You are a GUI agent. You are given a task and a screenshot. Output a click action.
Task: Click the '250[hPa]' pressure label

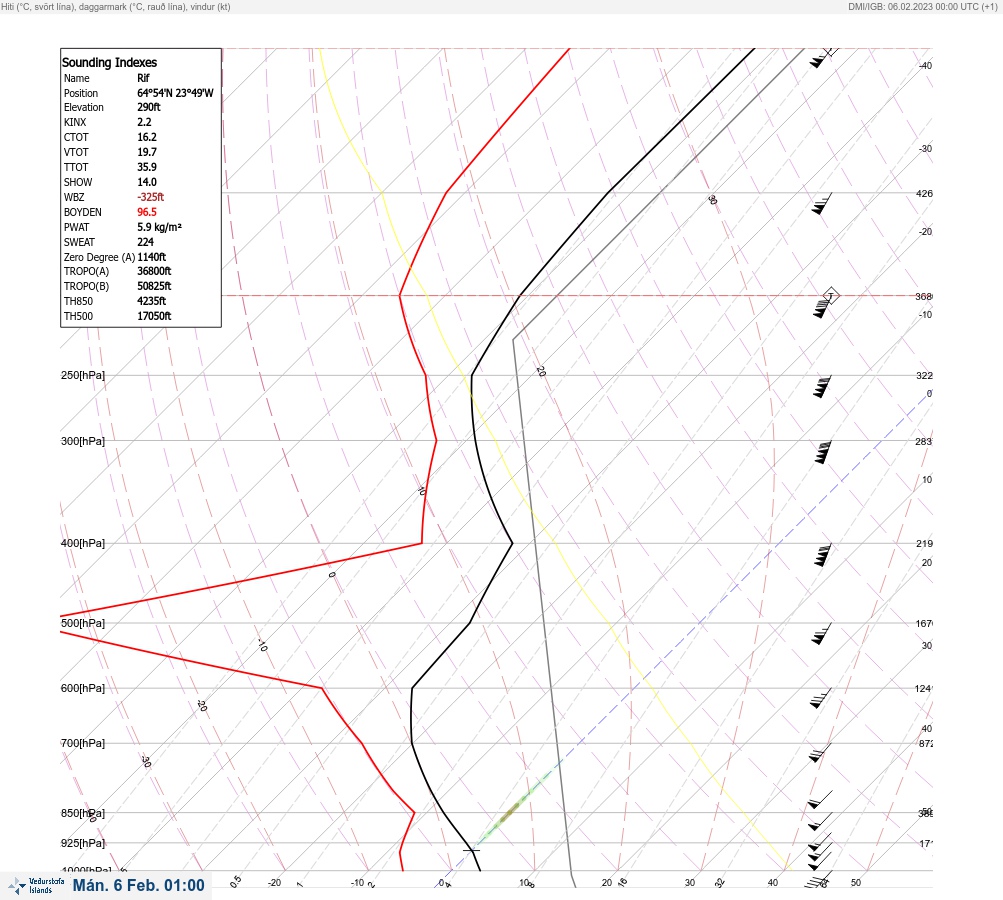coord(83,375)
